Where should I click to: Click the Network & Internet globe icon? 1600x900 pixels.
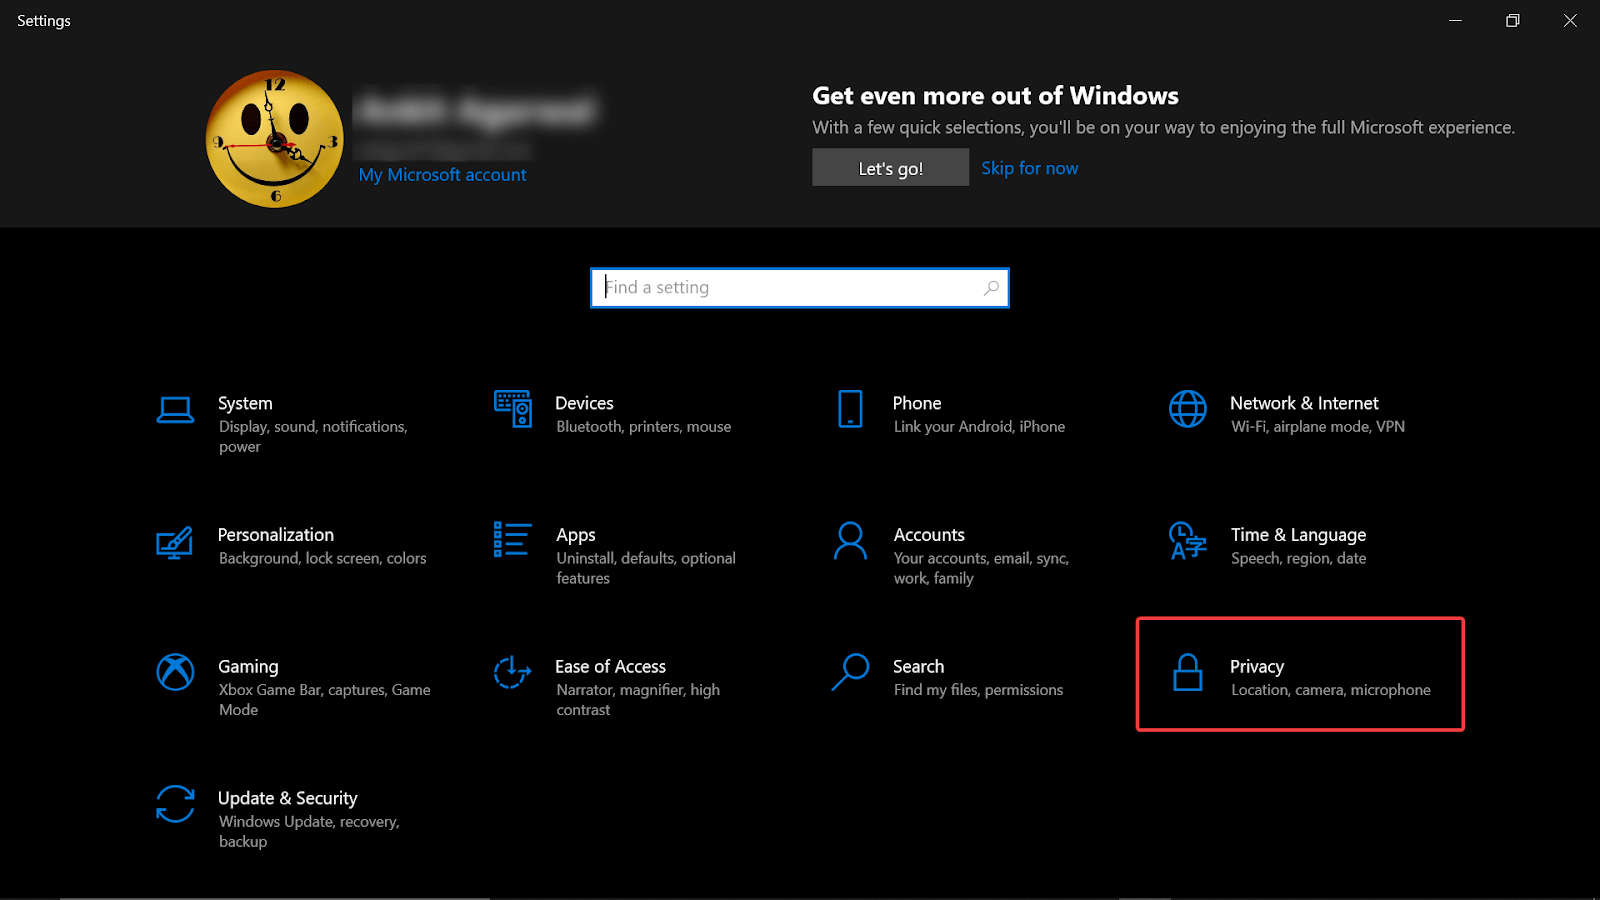(1187, 409)
